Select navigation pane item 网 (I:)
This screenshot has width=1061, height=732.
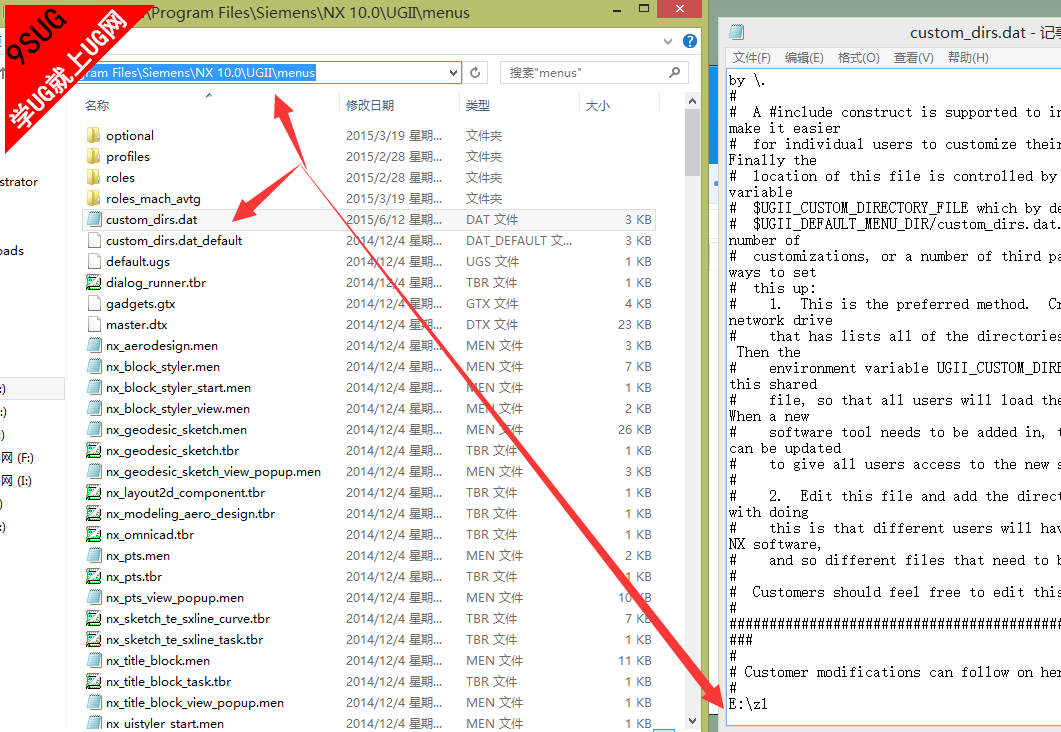[16, 481]
